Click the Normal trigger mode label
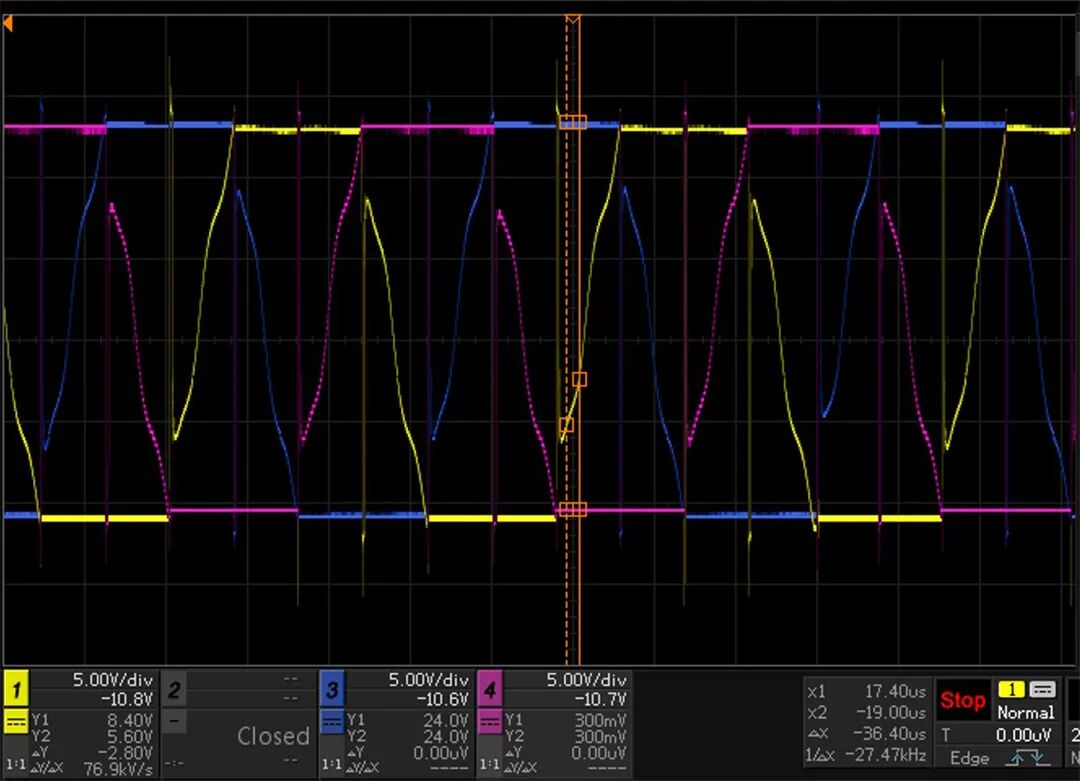 pyautogui.click(x=1026, y=712)
